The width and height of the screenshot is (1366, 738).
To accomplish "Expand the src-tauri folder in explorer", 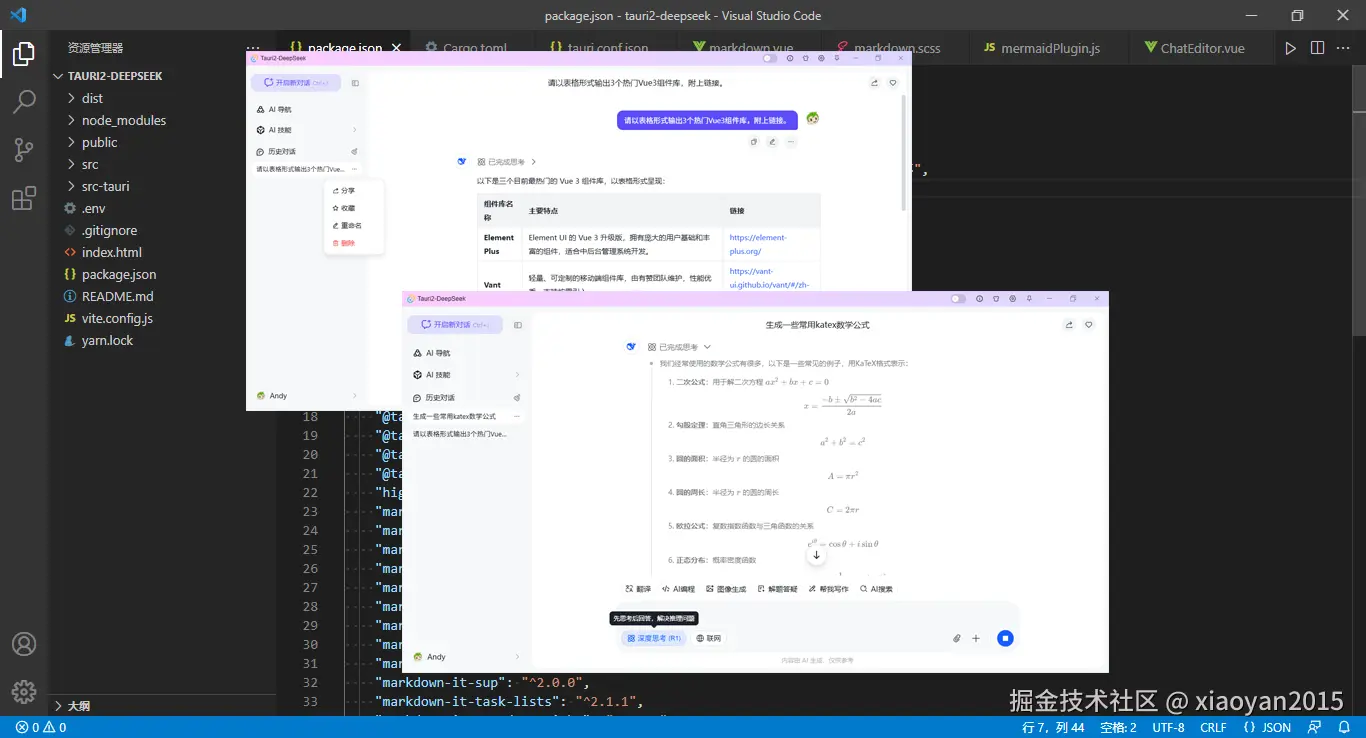I will (105, 186).
